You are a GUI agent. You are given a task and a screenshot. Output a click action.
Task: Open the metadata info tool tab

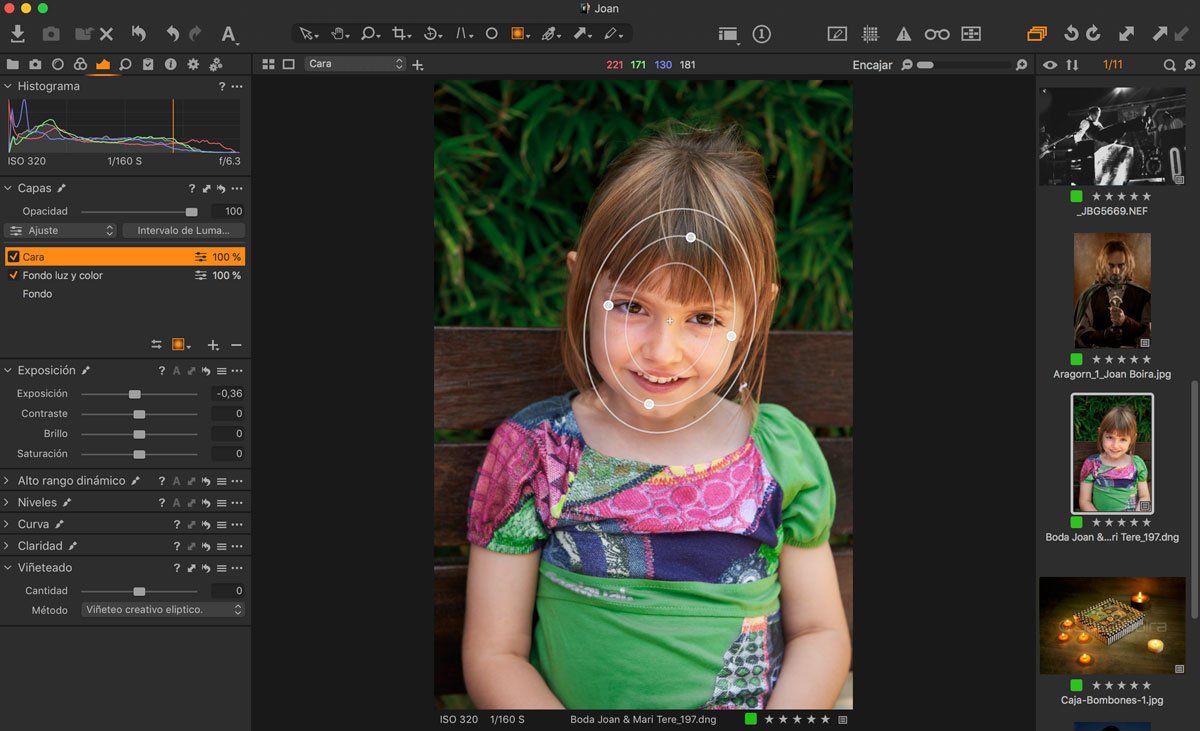170,65
